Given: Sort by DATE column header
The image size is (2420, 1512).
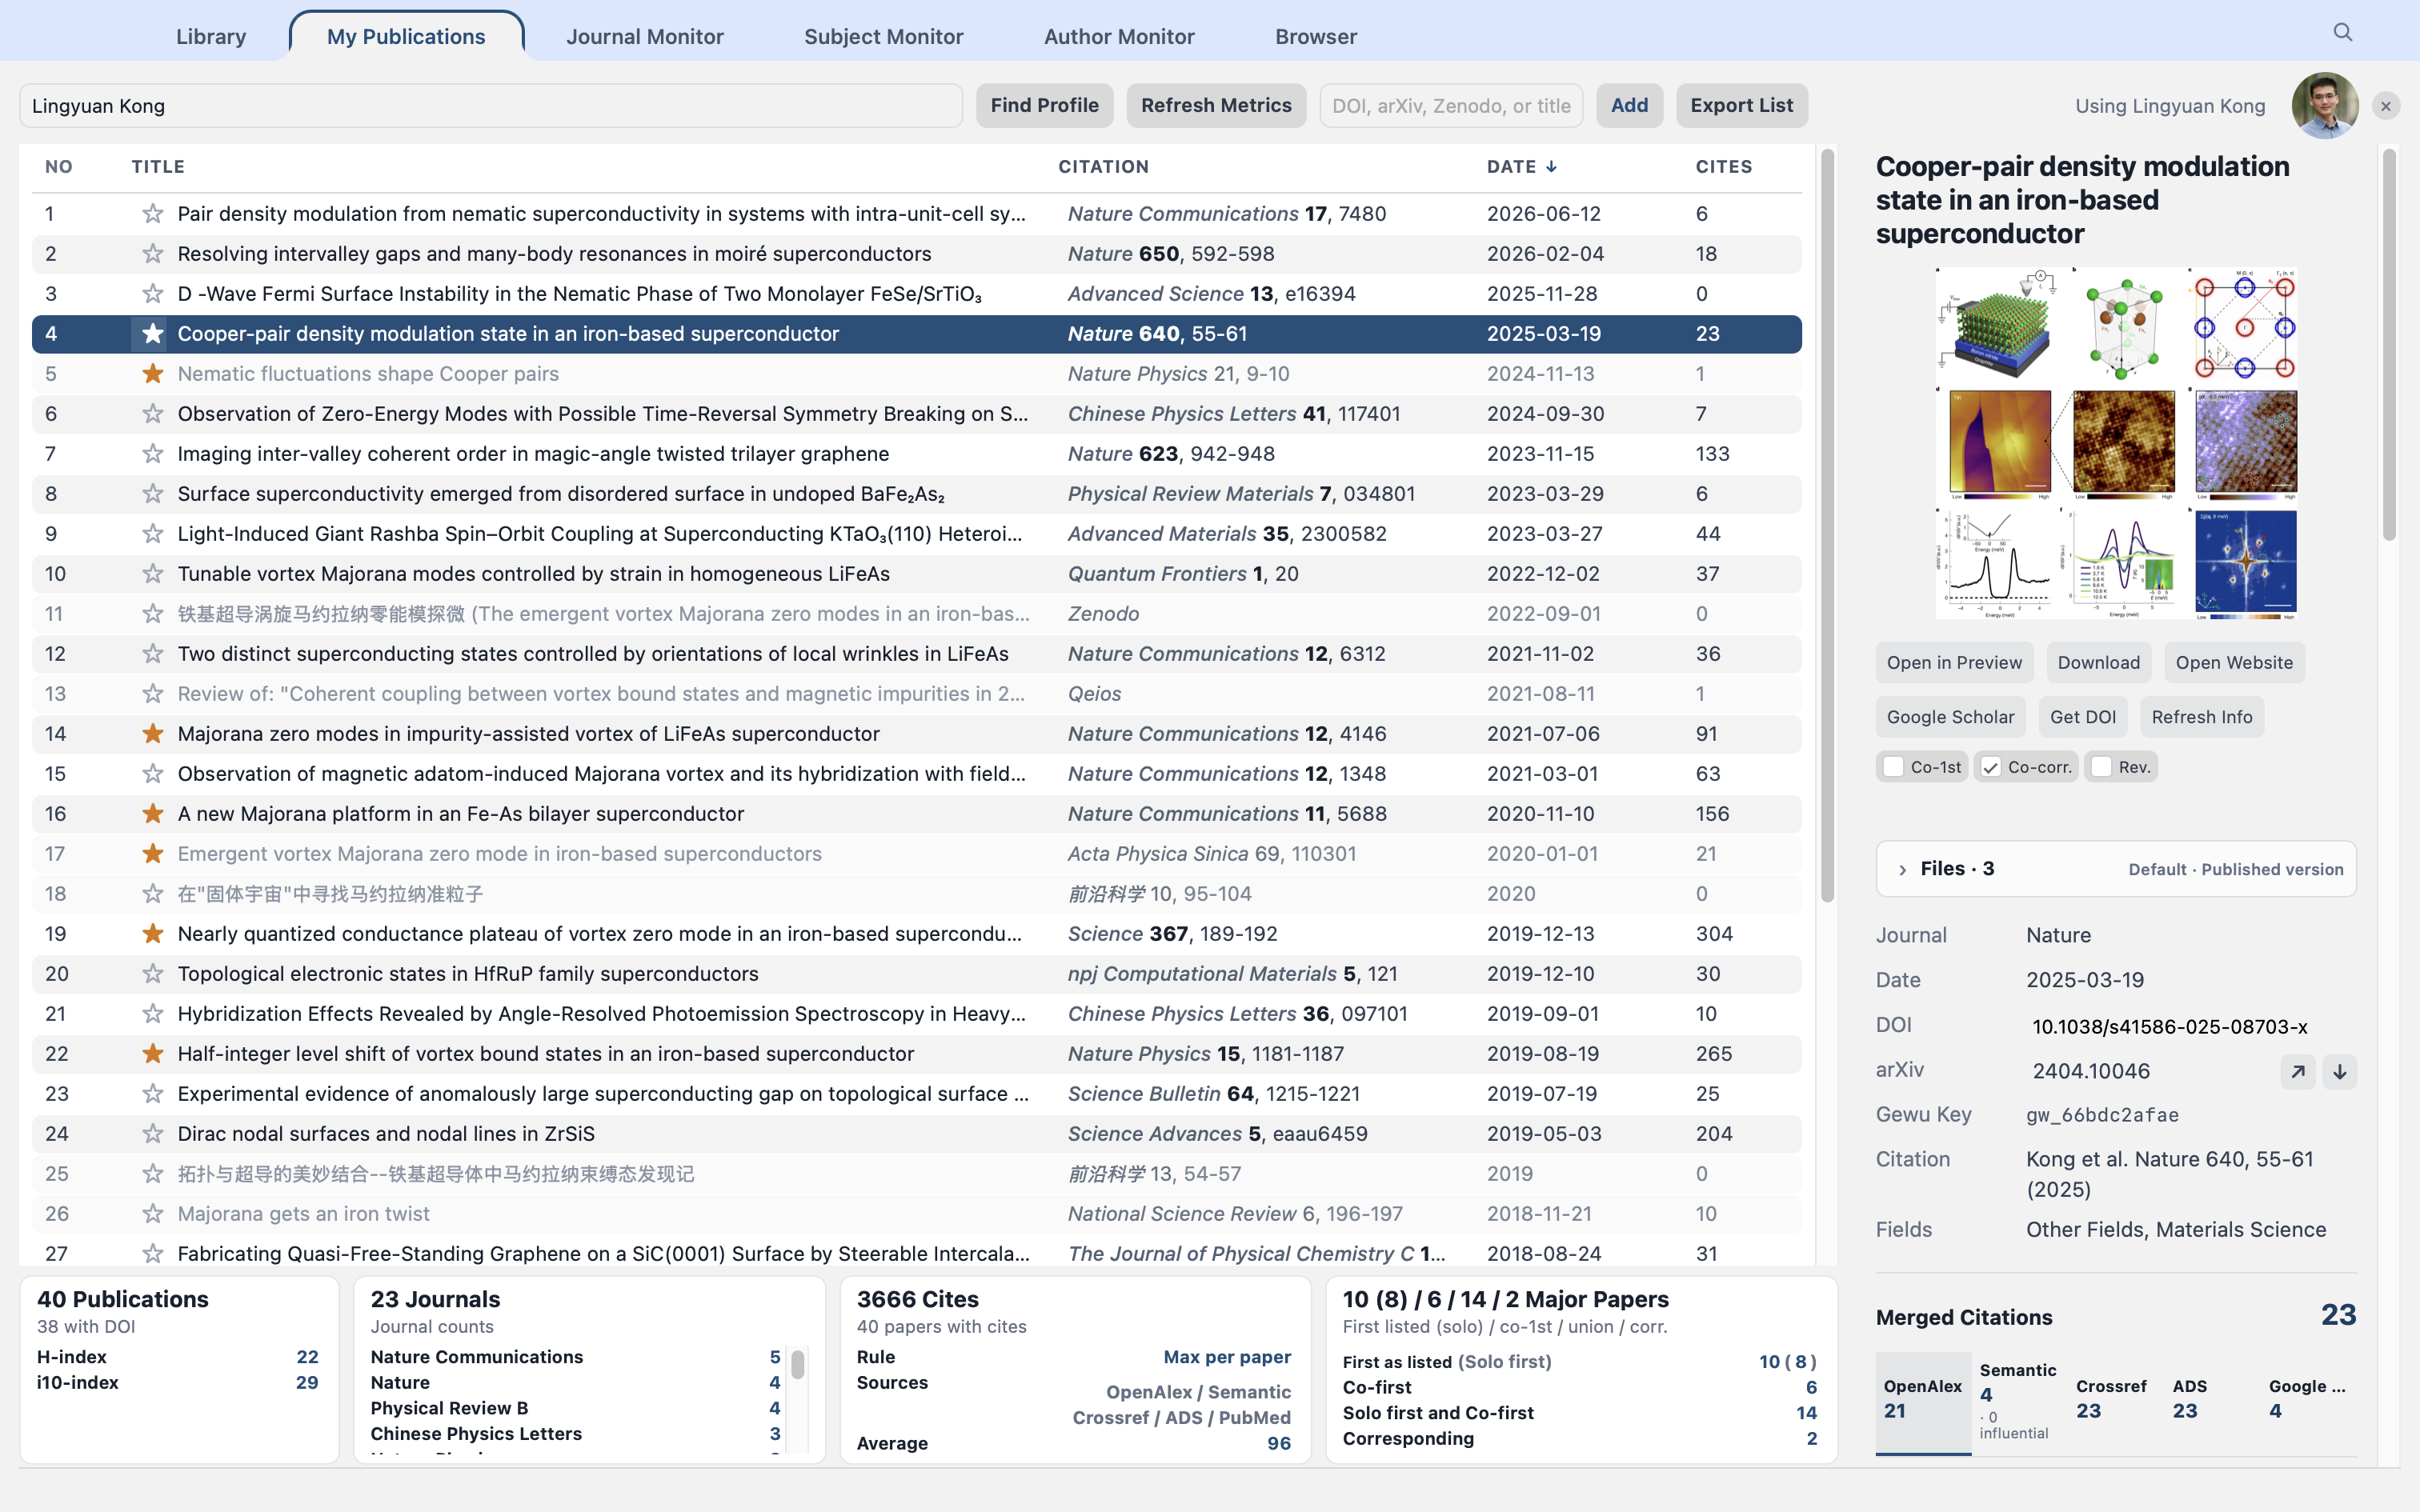Looking at the screenshot, I should point(1521,167).
